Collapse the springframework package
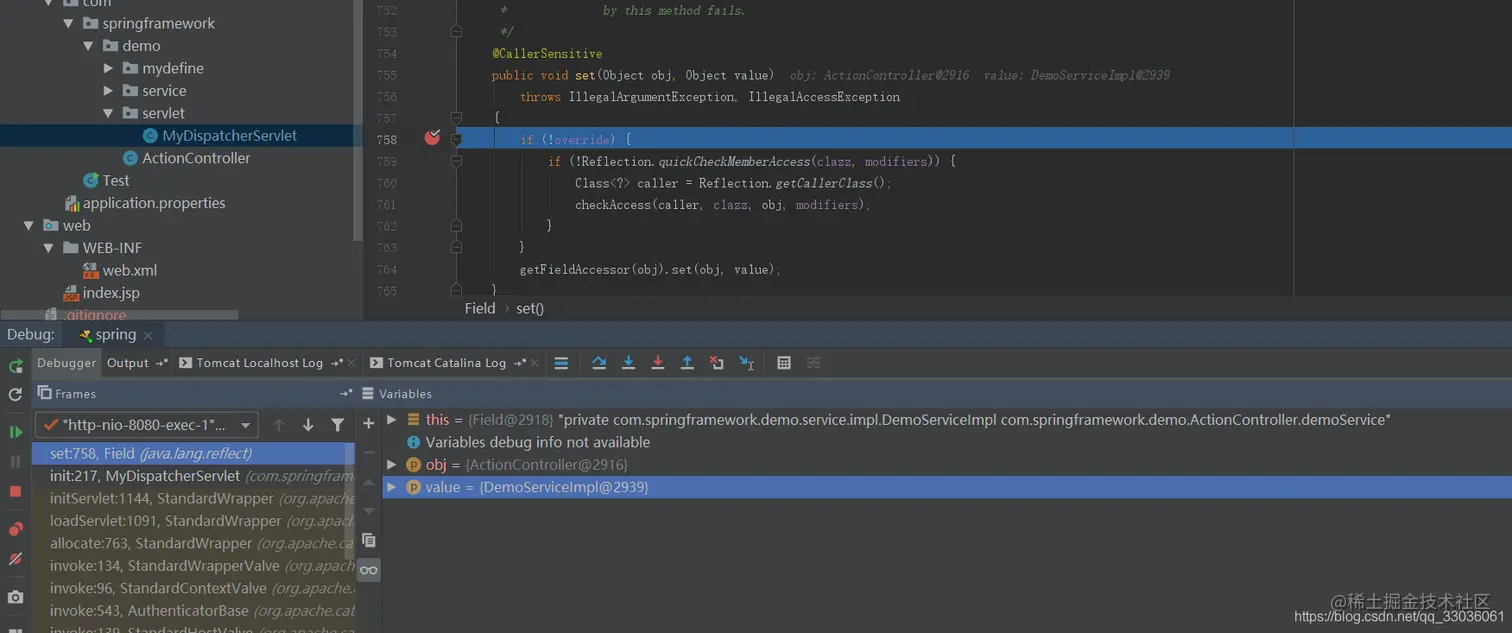This screenshot has height=633, width=1512. (68, 23)
